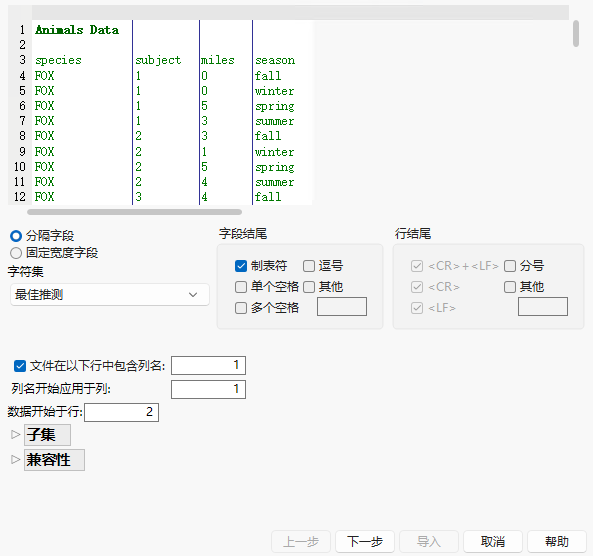Click the 'Animals Data' title text in preview
Image resolution: width=593 pixels, height=556 pixels.
click(x=77, y=30)
